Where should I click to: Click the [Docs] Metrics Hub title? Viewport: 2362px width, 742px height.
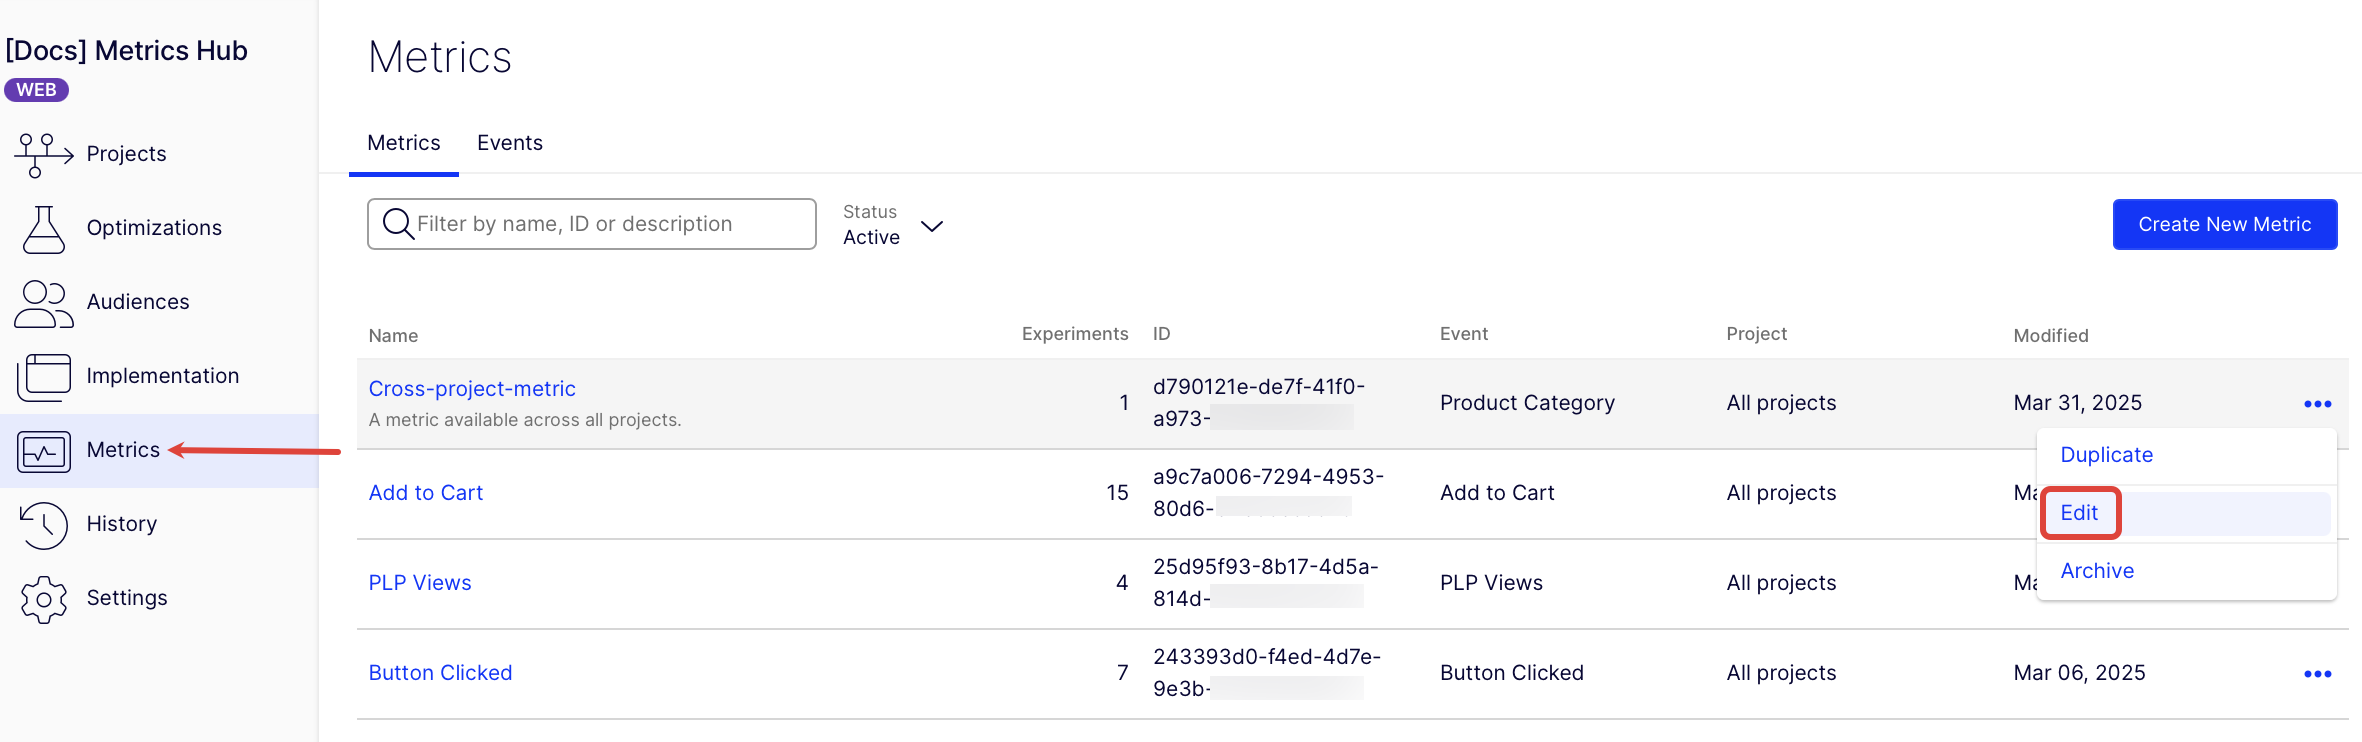point(126,51)
